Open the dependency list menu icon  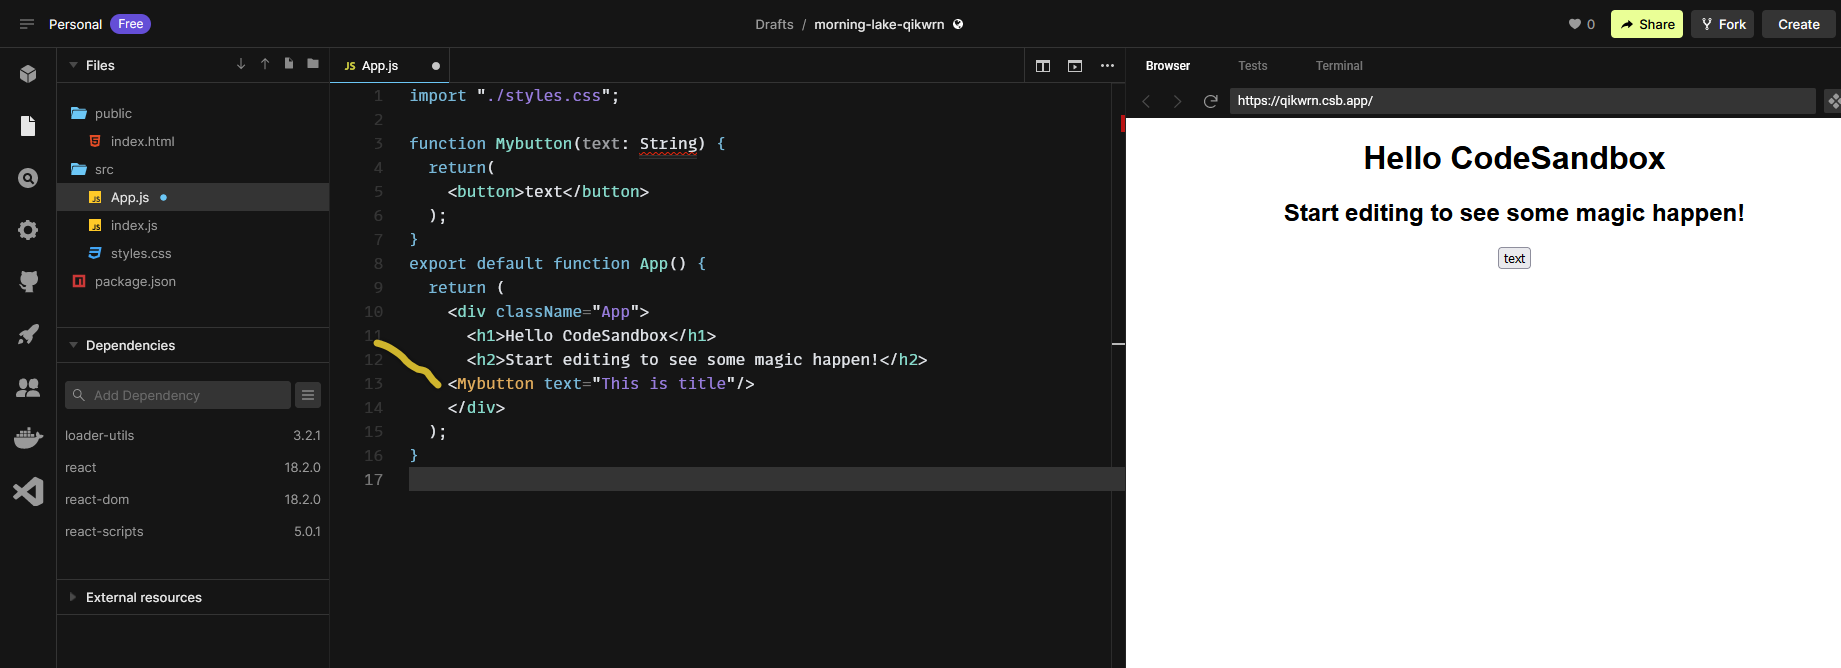pos(308,395)
